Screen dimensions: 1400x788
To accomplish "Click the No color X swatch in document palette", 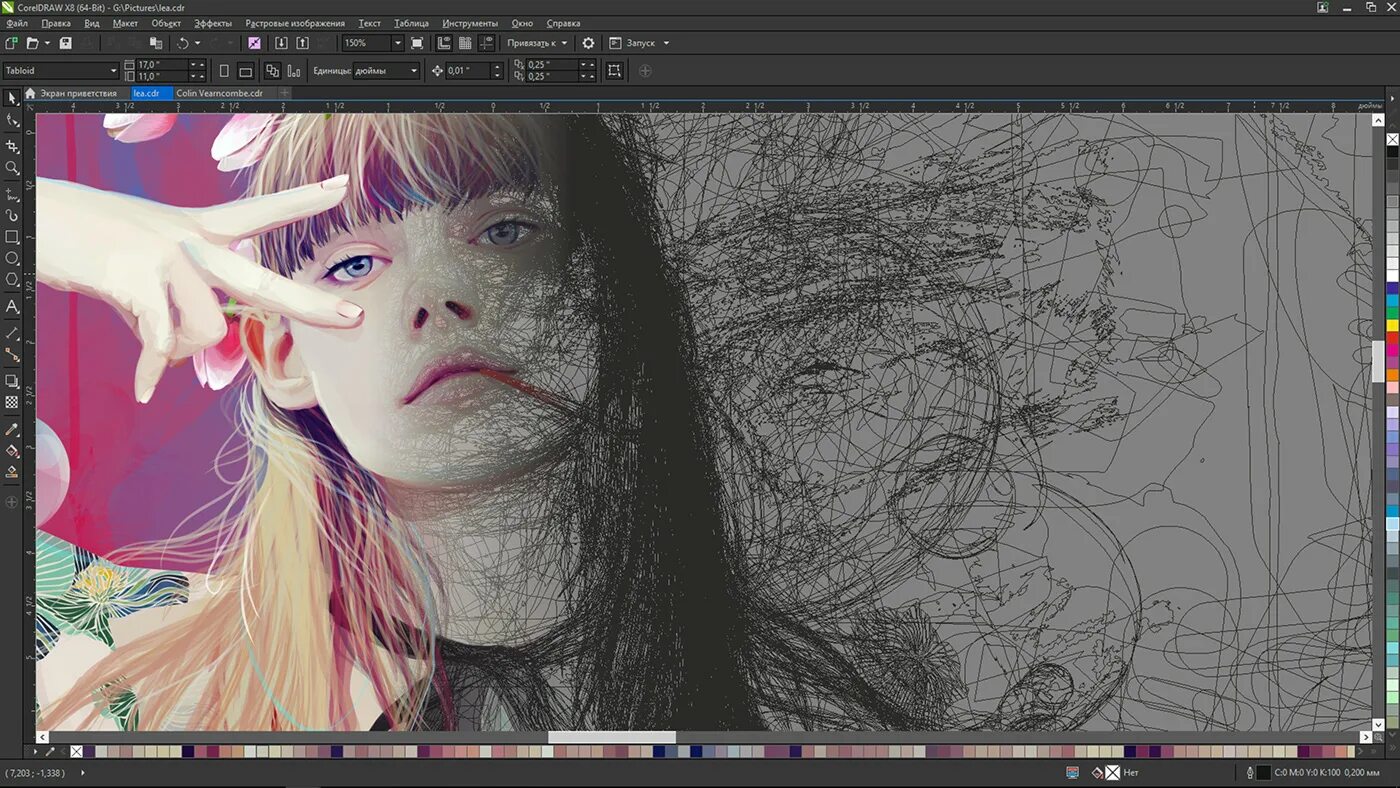I will (76, 751).
